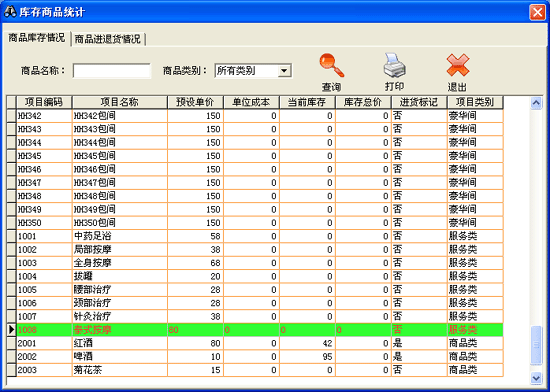
Task: Sort by 项目编码 column header
Action: point(44,102)
